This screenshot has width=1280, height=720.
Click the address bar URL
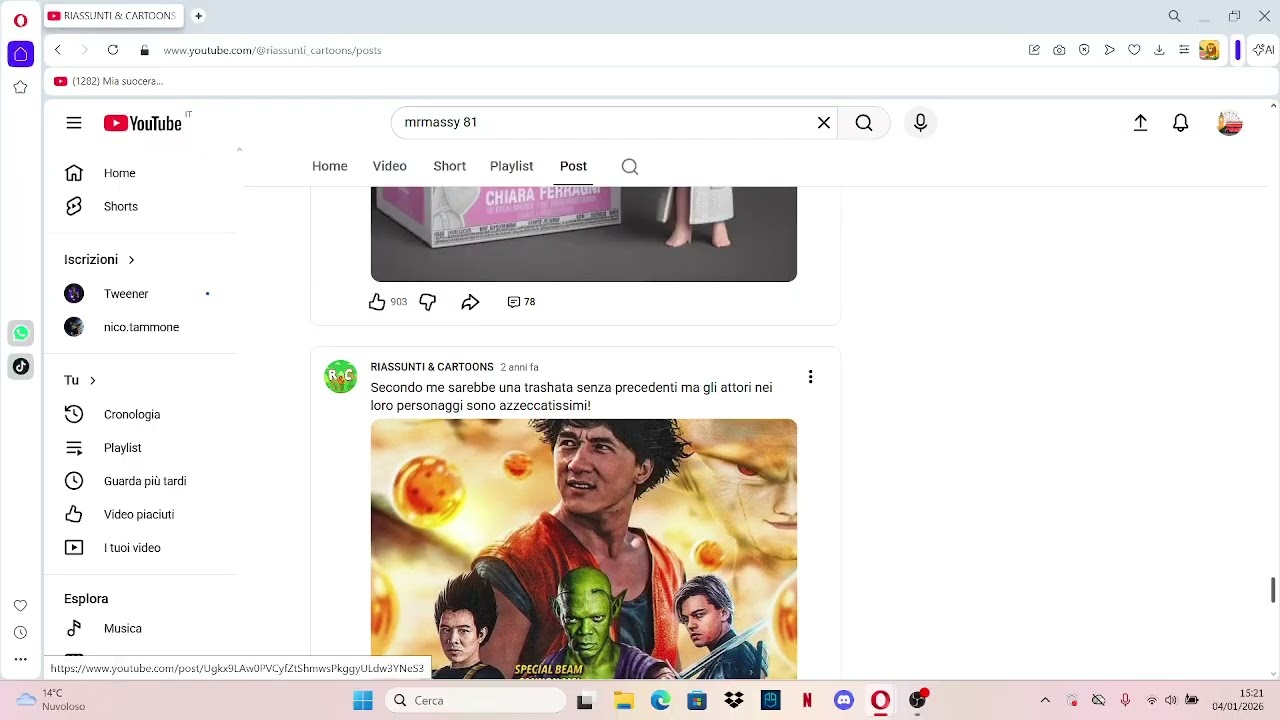[272, 50]
